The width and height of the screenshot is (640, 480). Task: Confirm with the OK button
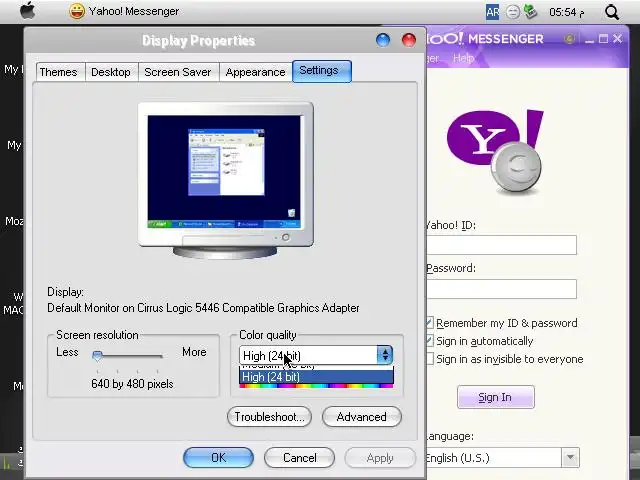coord(218,458)
